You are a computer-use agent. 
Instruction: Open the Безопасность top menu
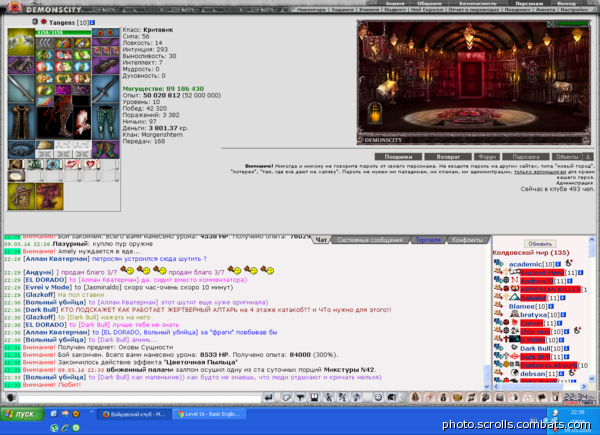tap(477, 3)
